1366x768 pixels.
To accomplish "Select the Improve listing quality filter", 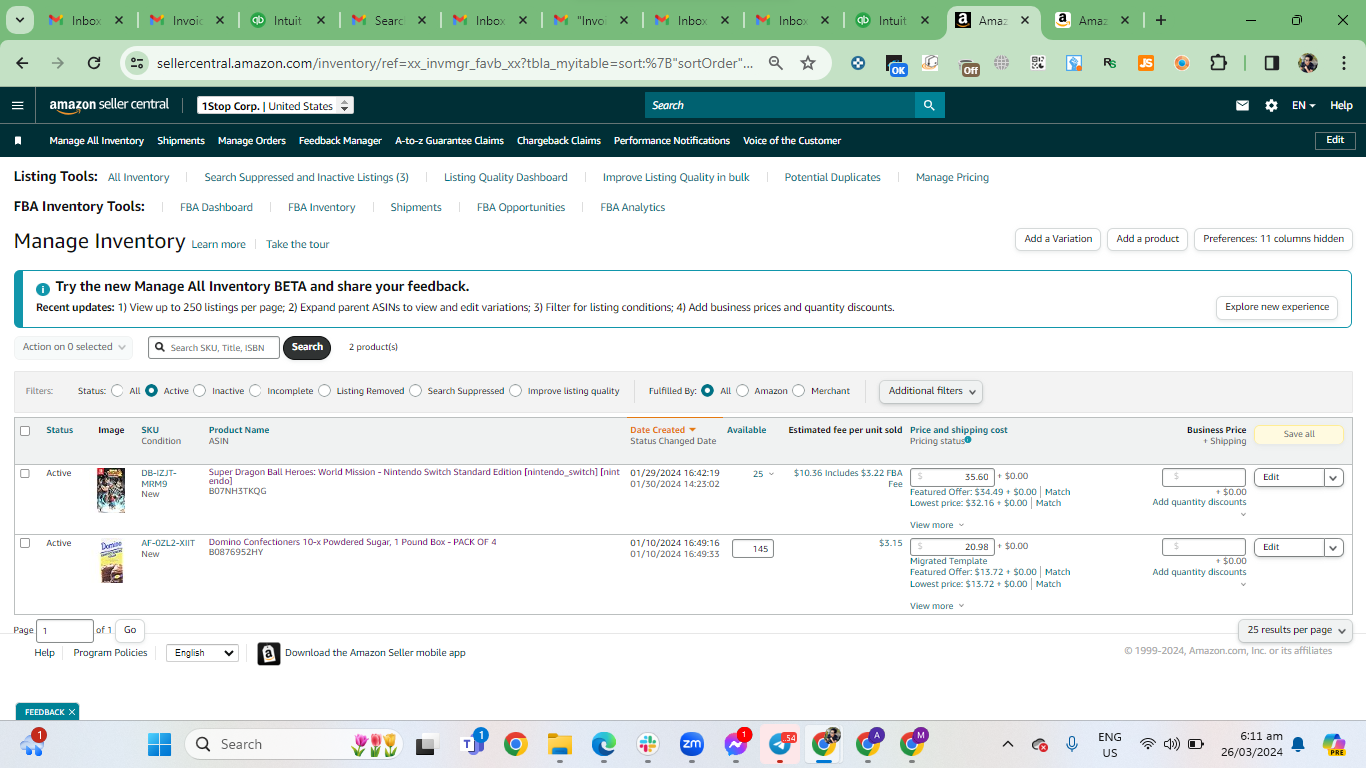I will click(516, 391).
